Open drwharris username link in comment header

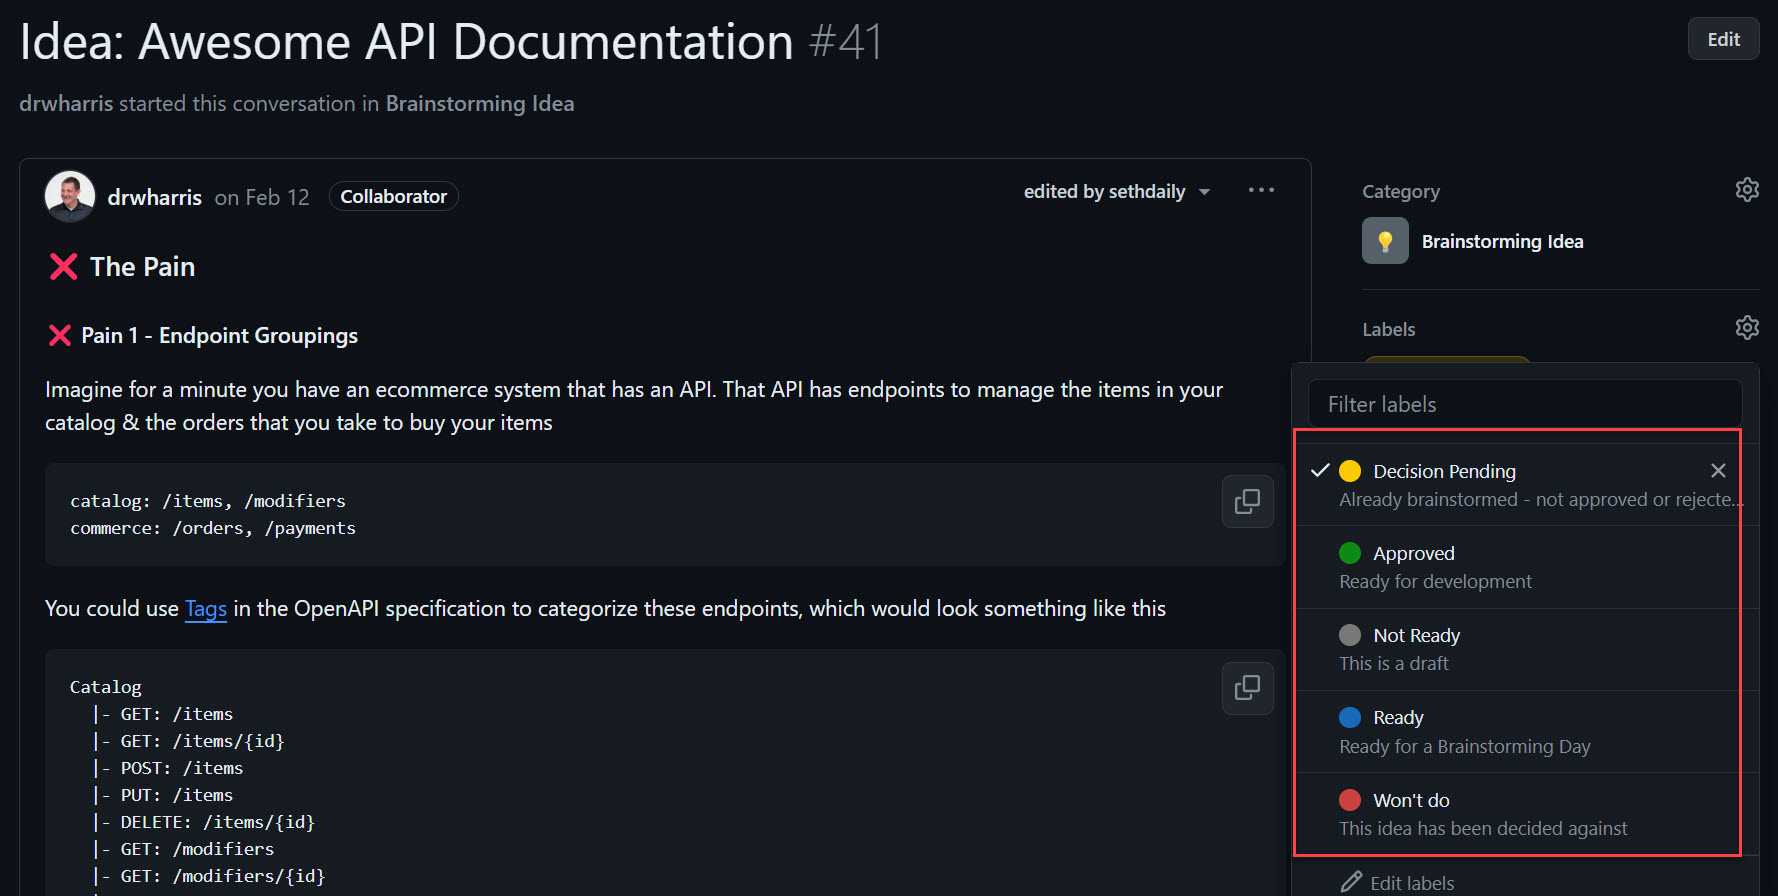(x=155, y=198)
